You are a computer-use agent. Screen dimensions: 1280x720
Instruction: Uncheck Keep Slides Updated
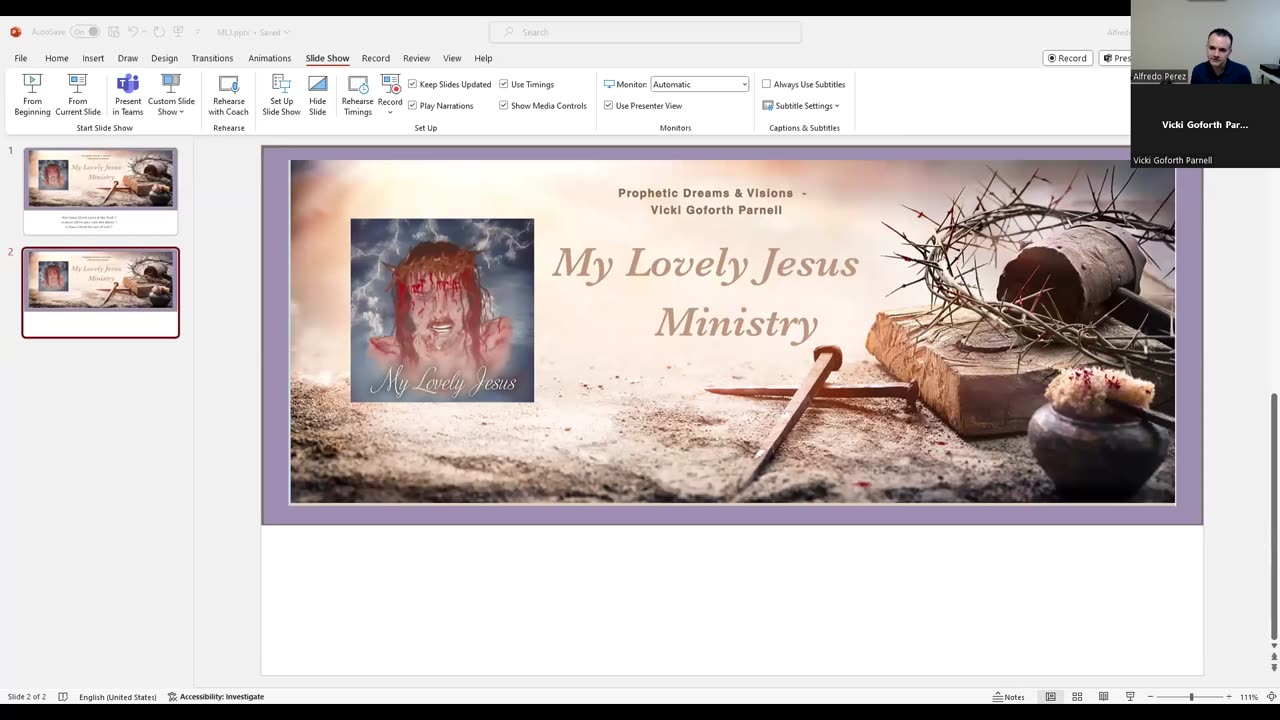(412, 85)
